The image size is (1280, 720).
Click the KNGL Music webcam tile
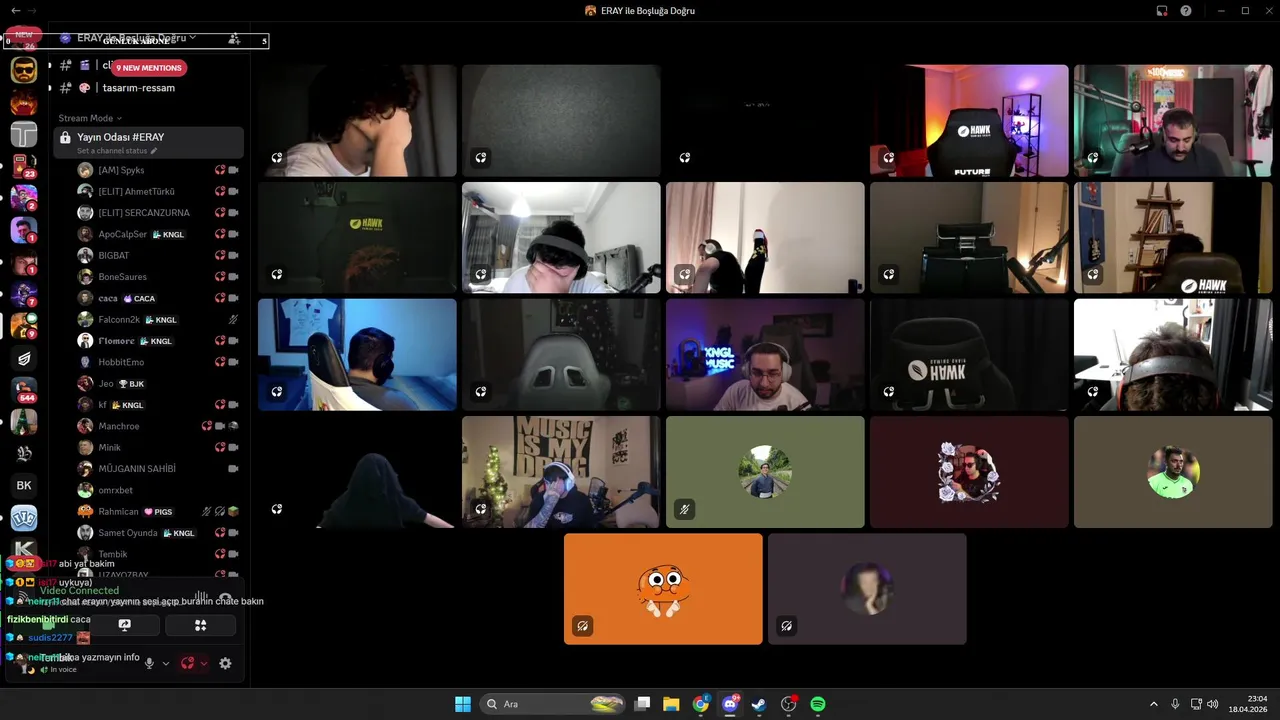tap(765, 355)
